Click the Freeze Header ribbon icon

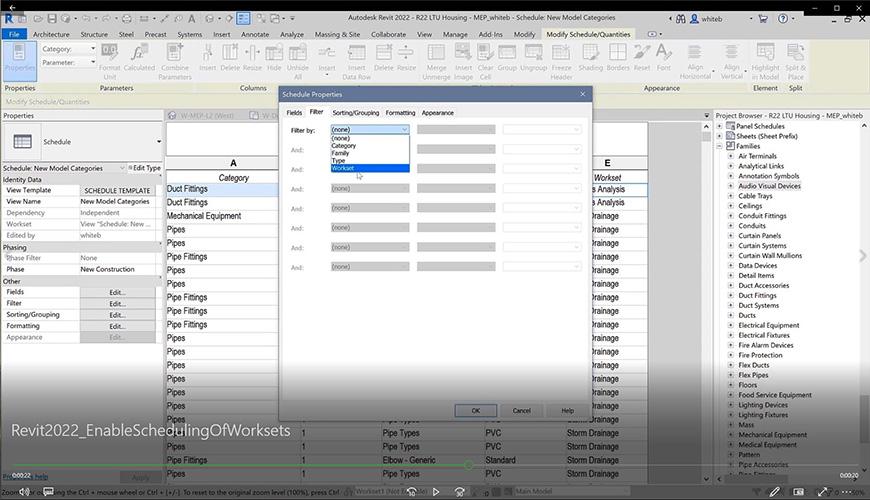point(561,62)
